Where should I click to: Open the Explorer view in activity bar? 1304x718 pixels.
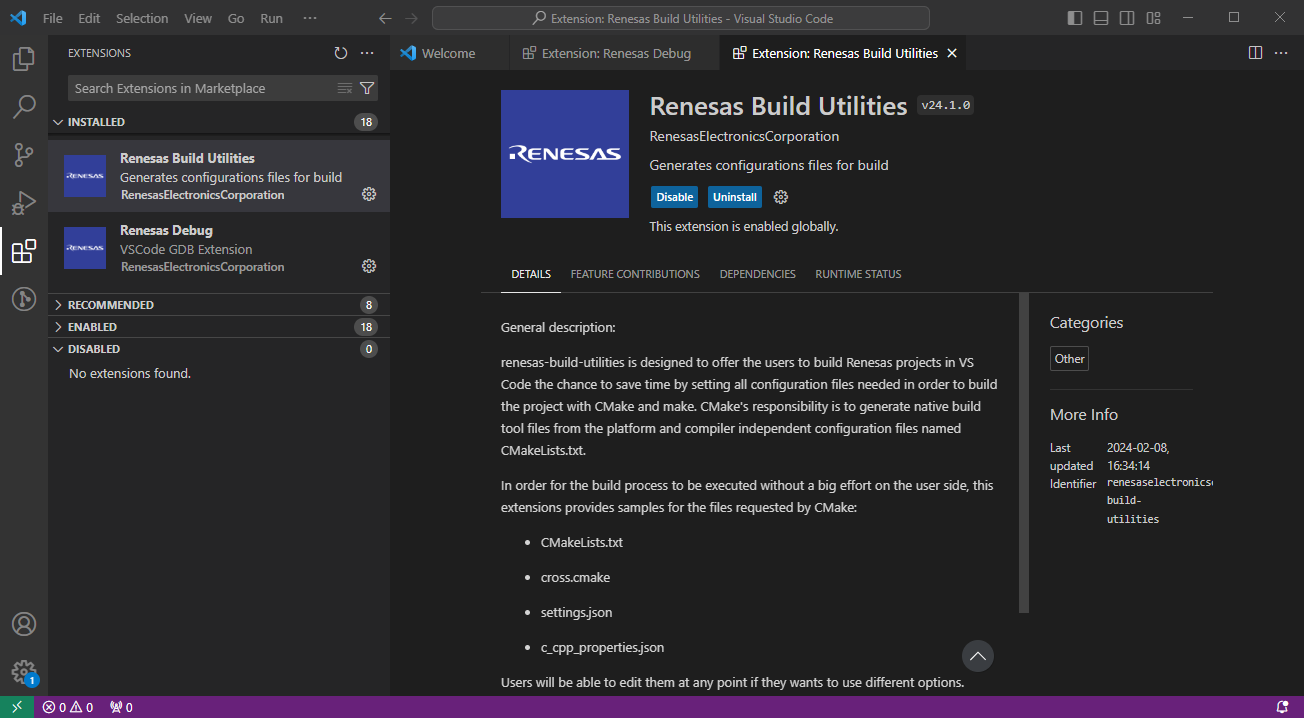click(x=24, y=59)
